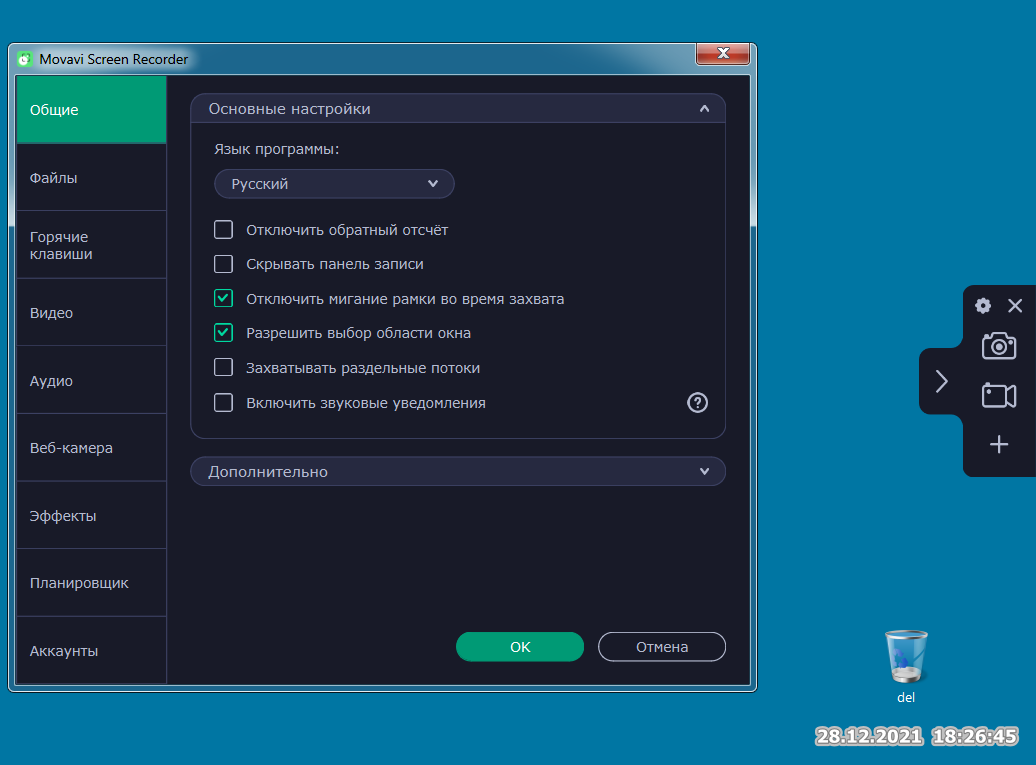Open help for sound notifications question mark
Image resolution: width=1036 pixels, height=765 pixels.
[697, 402]
